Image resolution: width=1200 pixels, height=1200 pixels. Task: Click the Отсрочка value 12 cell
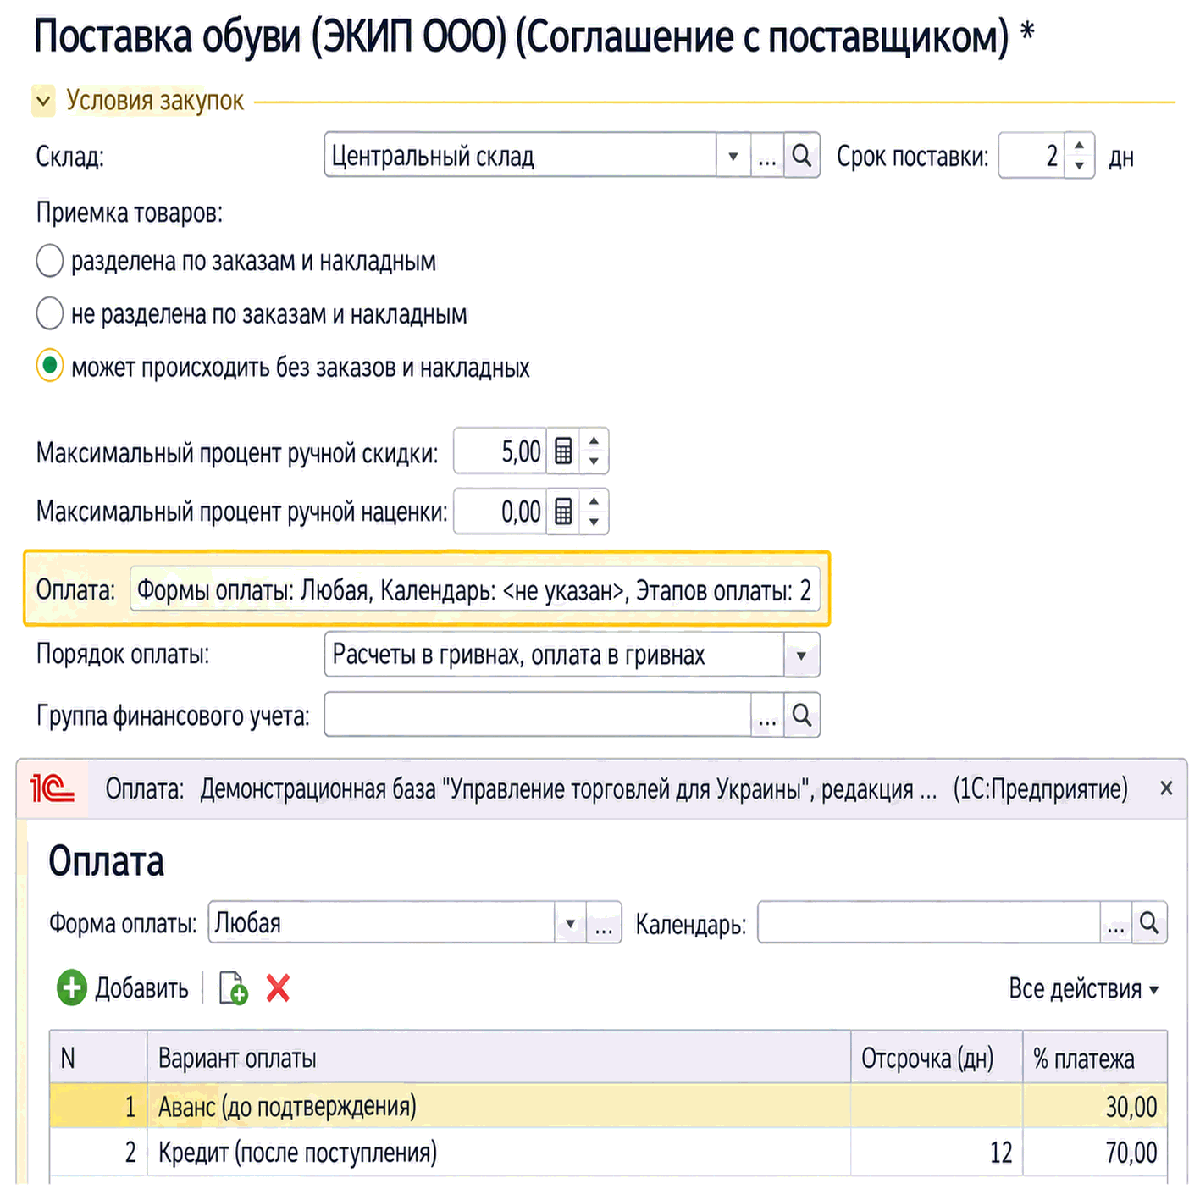936,1152
